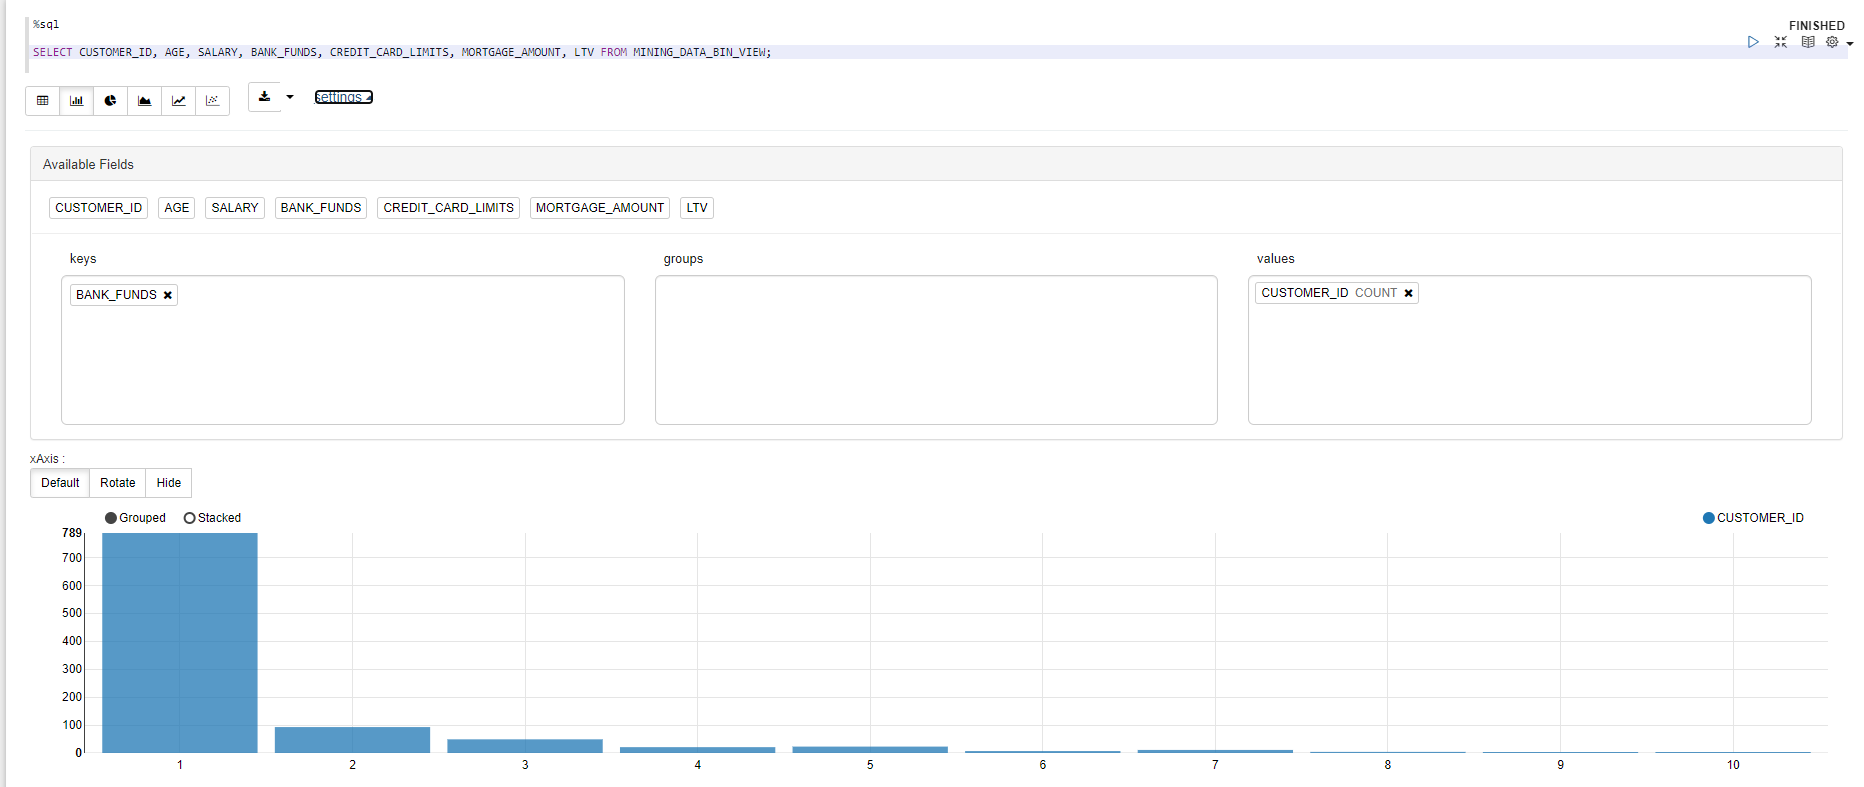Click the %sql interpreter line

click(46, 24)
